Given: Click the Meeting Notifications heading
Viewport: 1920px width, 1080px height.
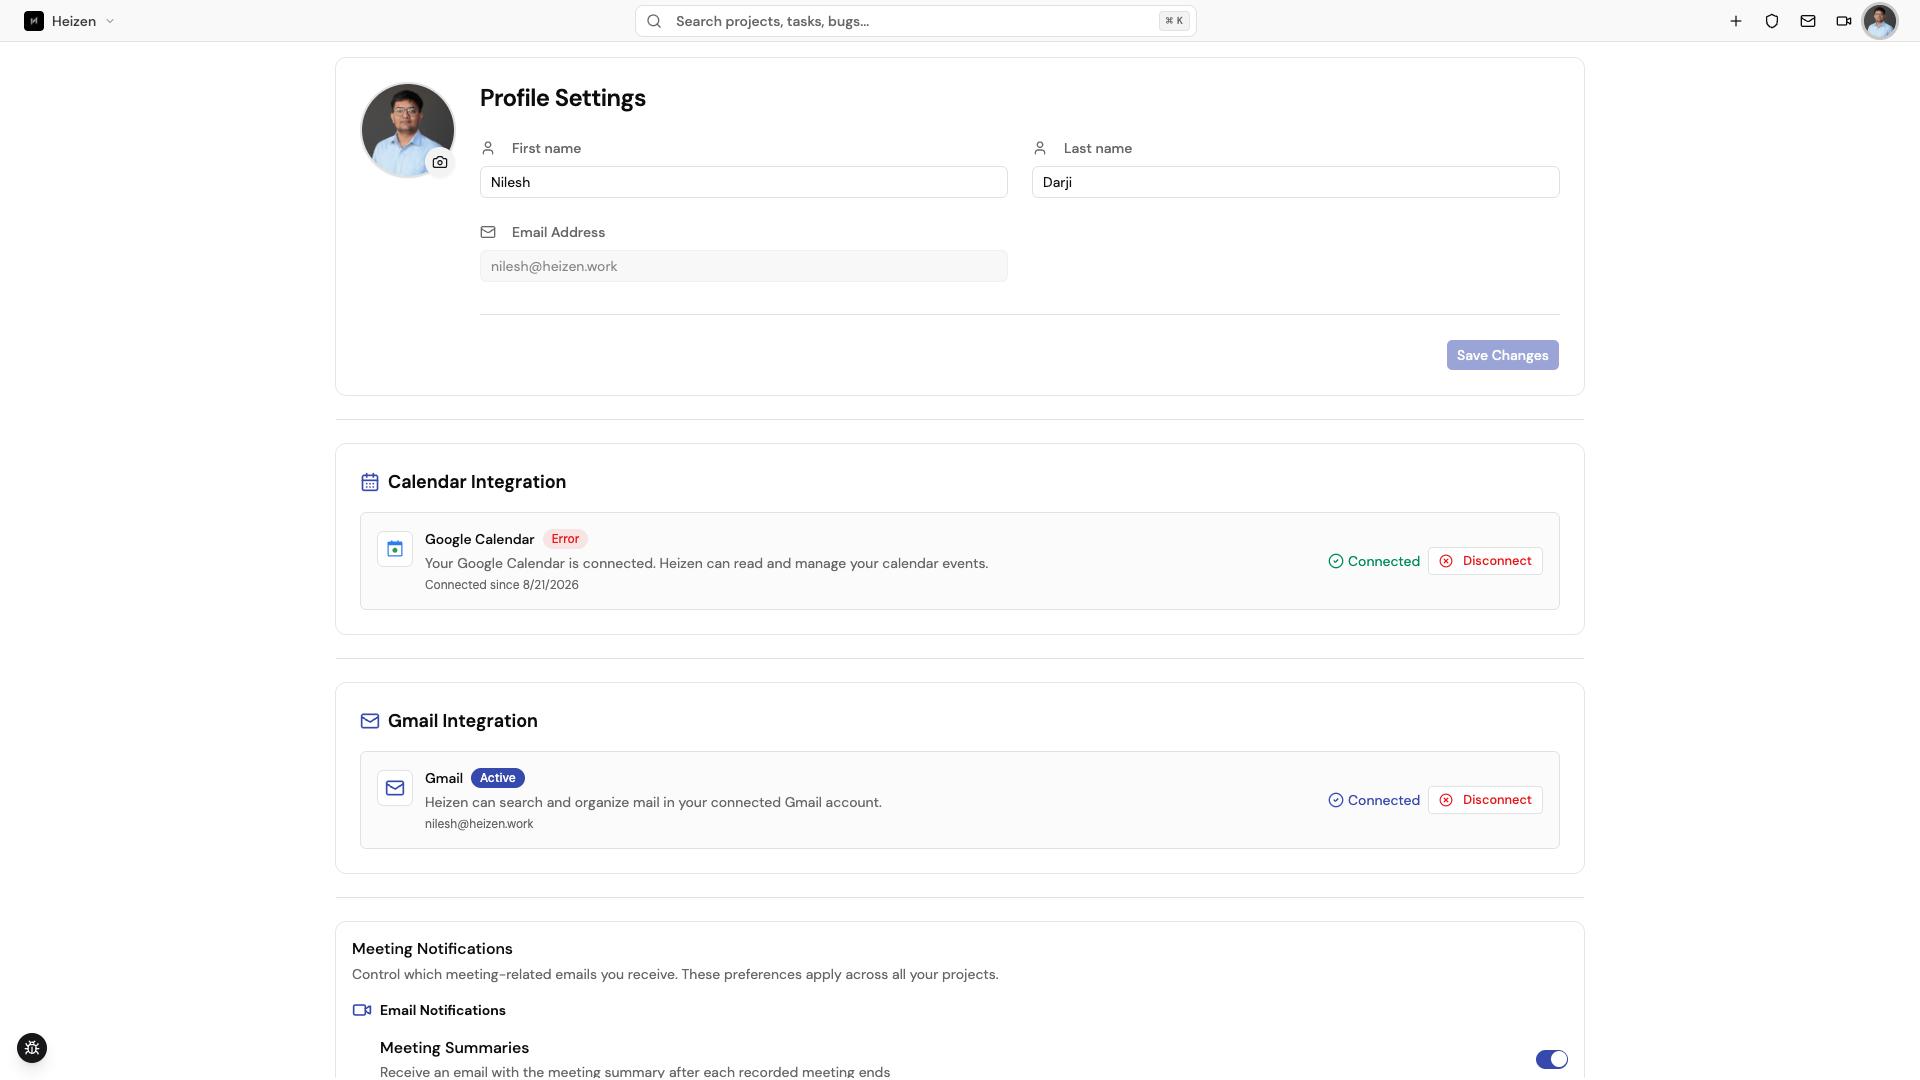Looking at the screenshot, I should point(432,949).
